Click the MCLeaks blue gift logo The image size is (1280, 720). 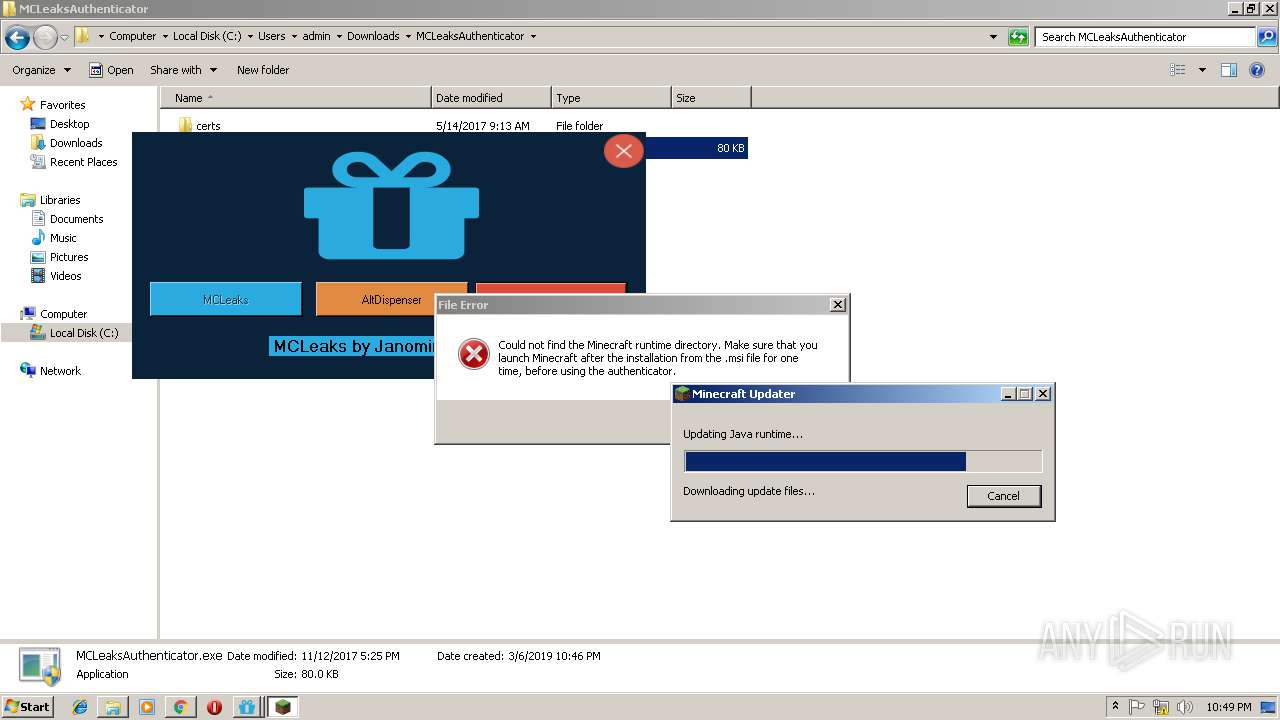pyautogui.click(x=391, y=205)
